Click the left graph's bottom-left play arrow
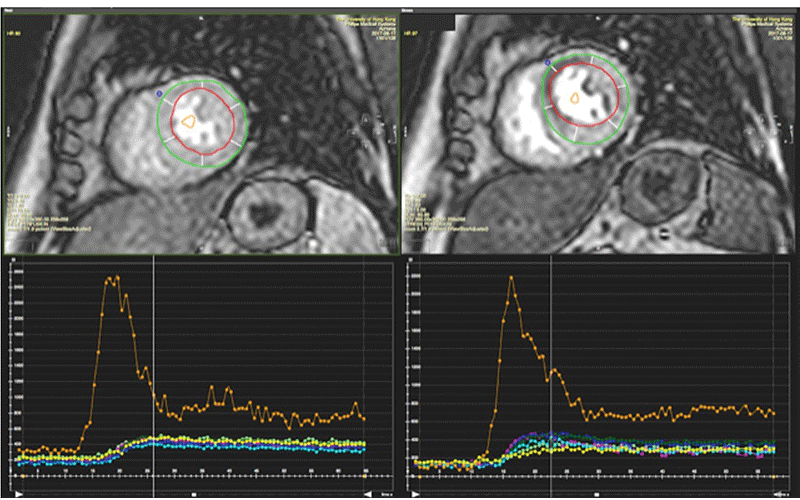 click(17, 492)
